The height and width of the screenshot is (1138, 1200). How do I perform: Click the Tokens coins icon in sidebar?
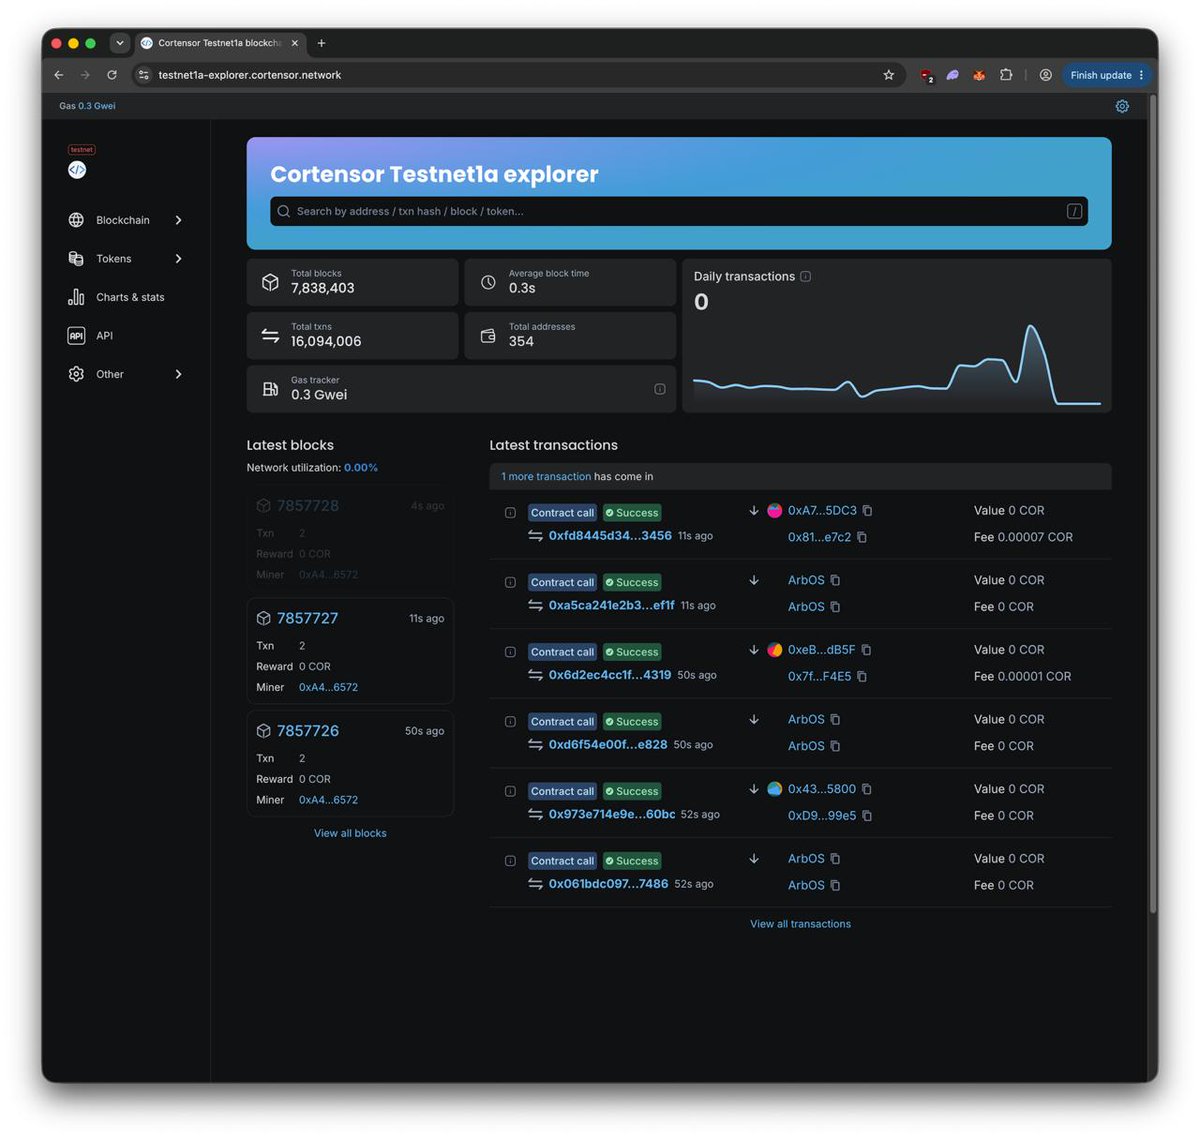point(76,259)
